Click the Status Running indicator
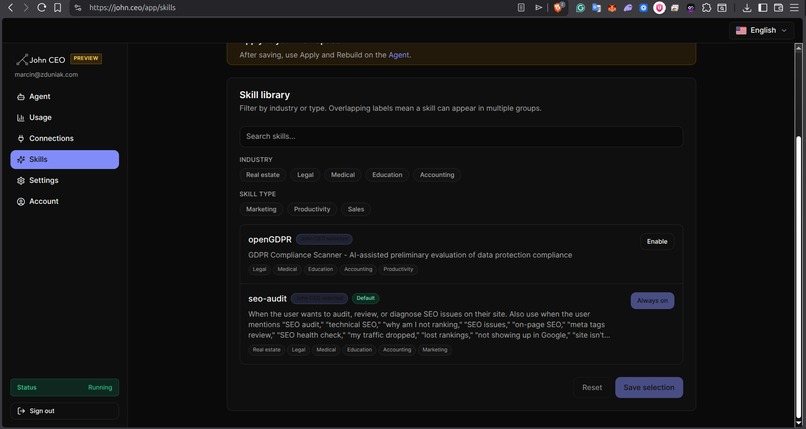806x429 pixels. 64,387
